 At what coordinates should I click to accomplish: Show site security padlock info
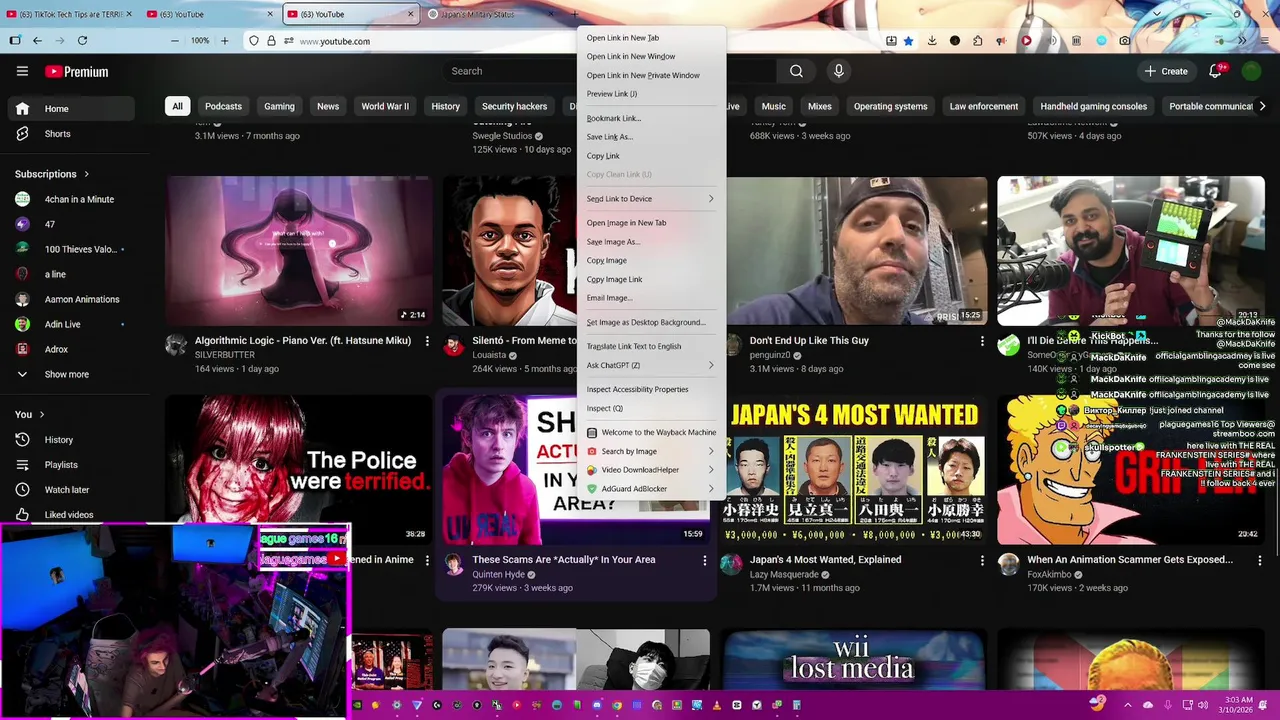click(271, 41)
